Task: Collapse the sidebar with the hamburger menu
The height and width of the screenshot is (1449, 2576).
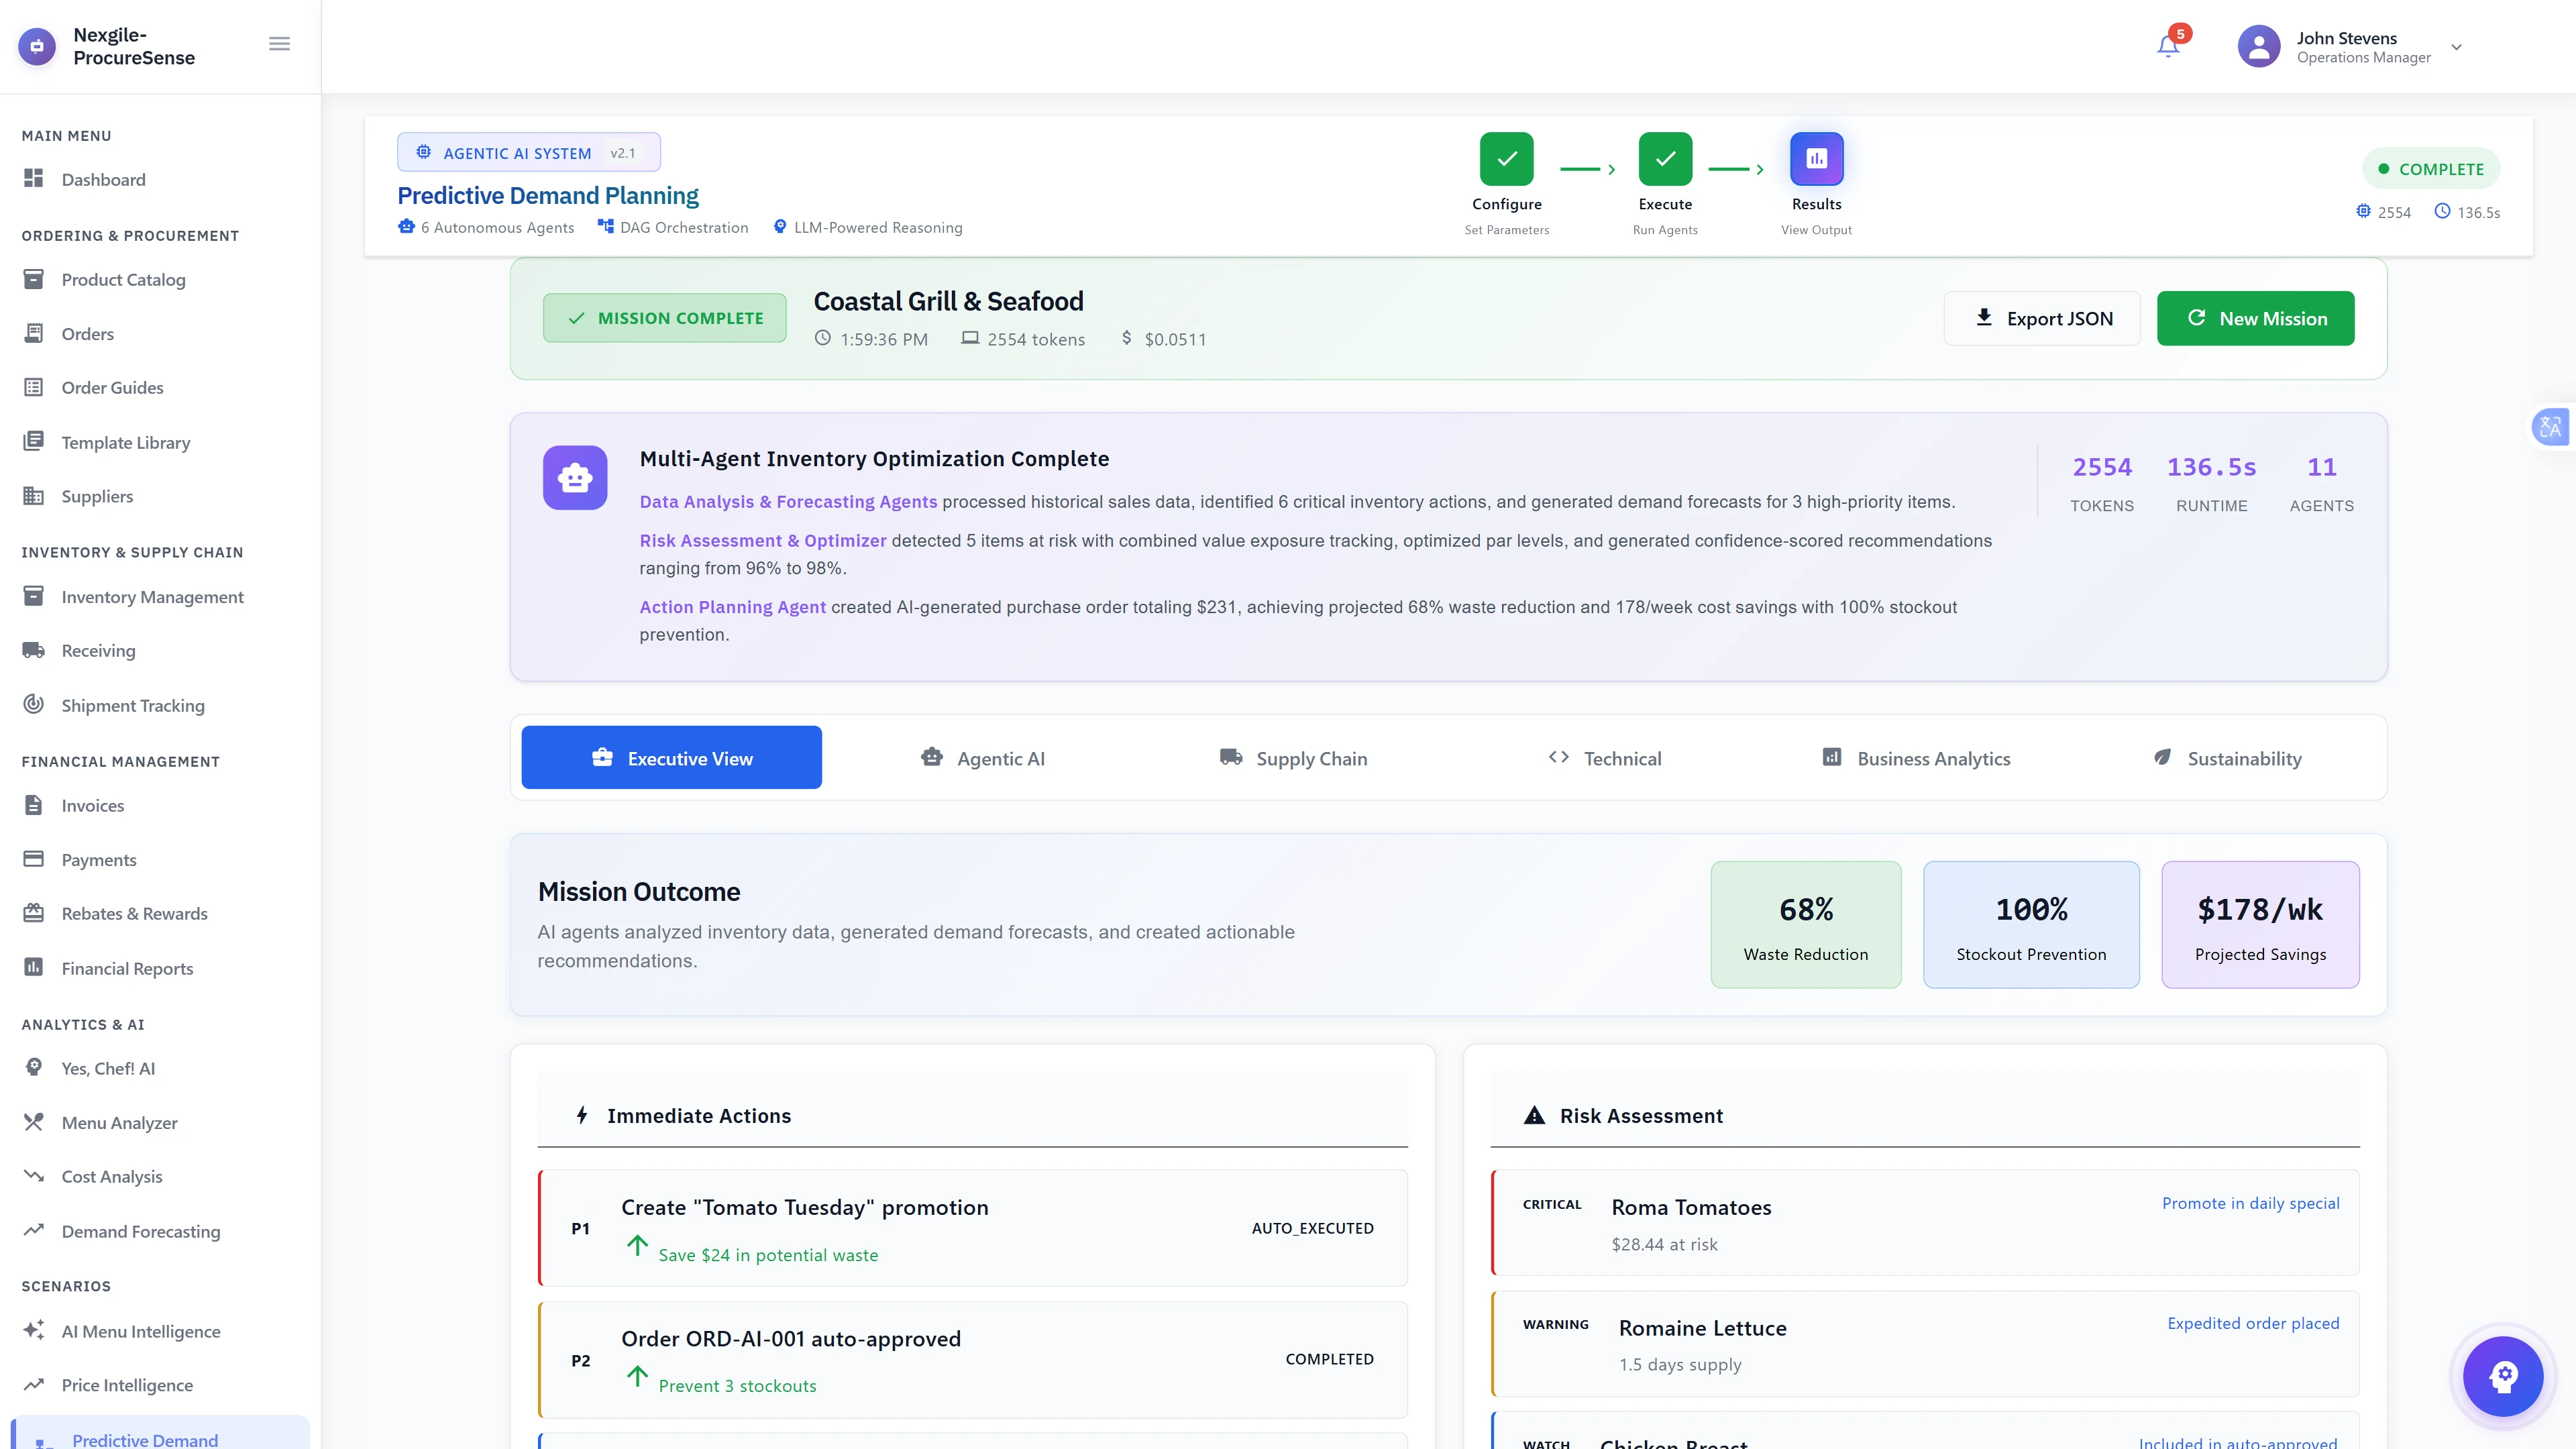Action: pyautogui.click(x=279, y=43)
